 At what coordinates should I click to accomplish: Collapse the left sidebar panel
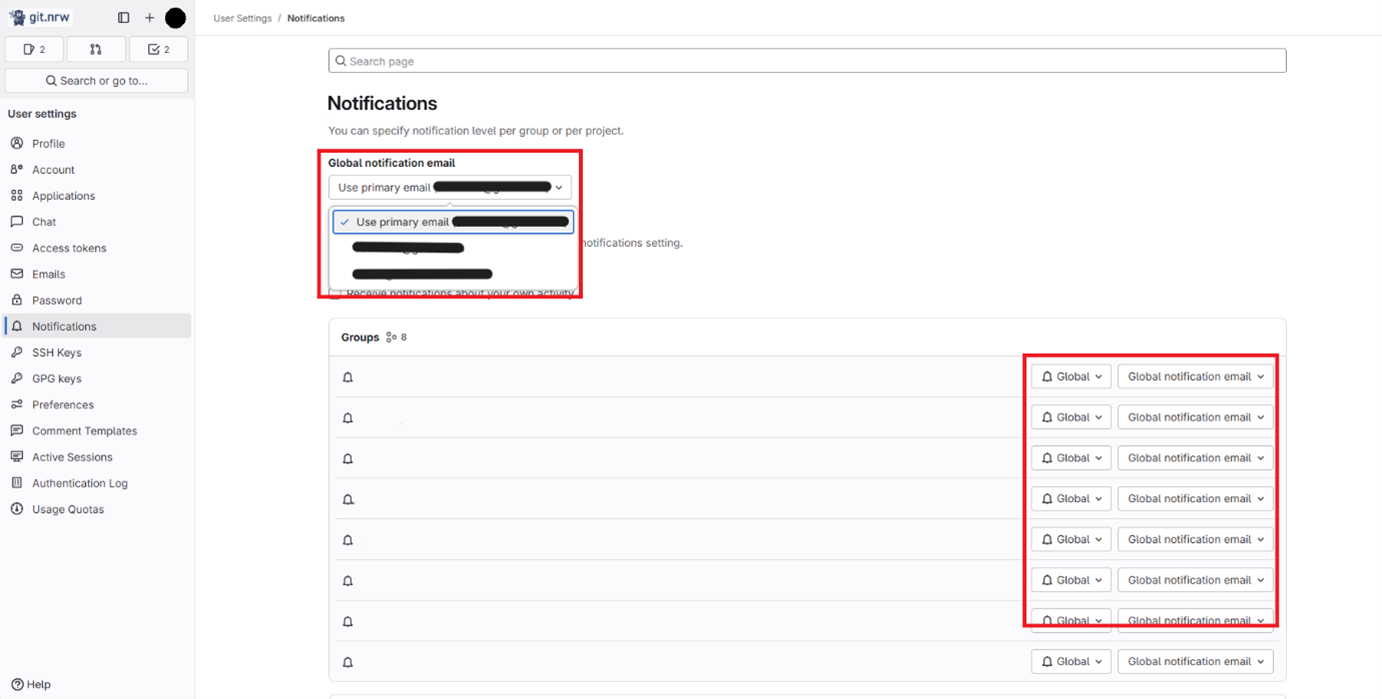123,17
